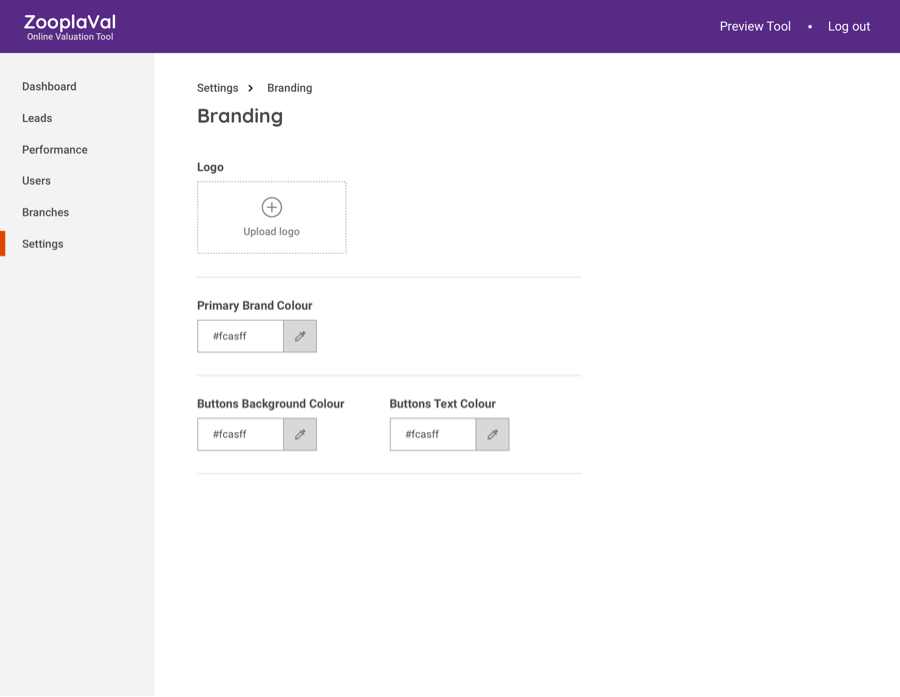Open Preview Tool from the header
This screenshot has height=697, width=900.
coord(755,27)
